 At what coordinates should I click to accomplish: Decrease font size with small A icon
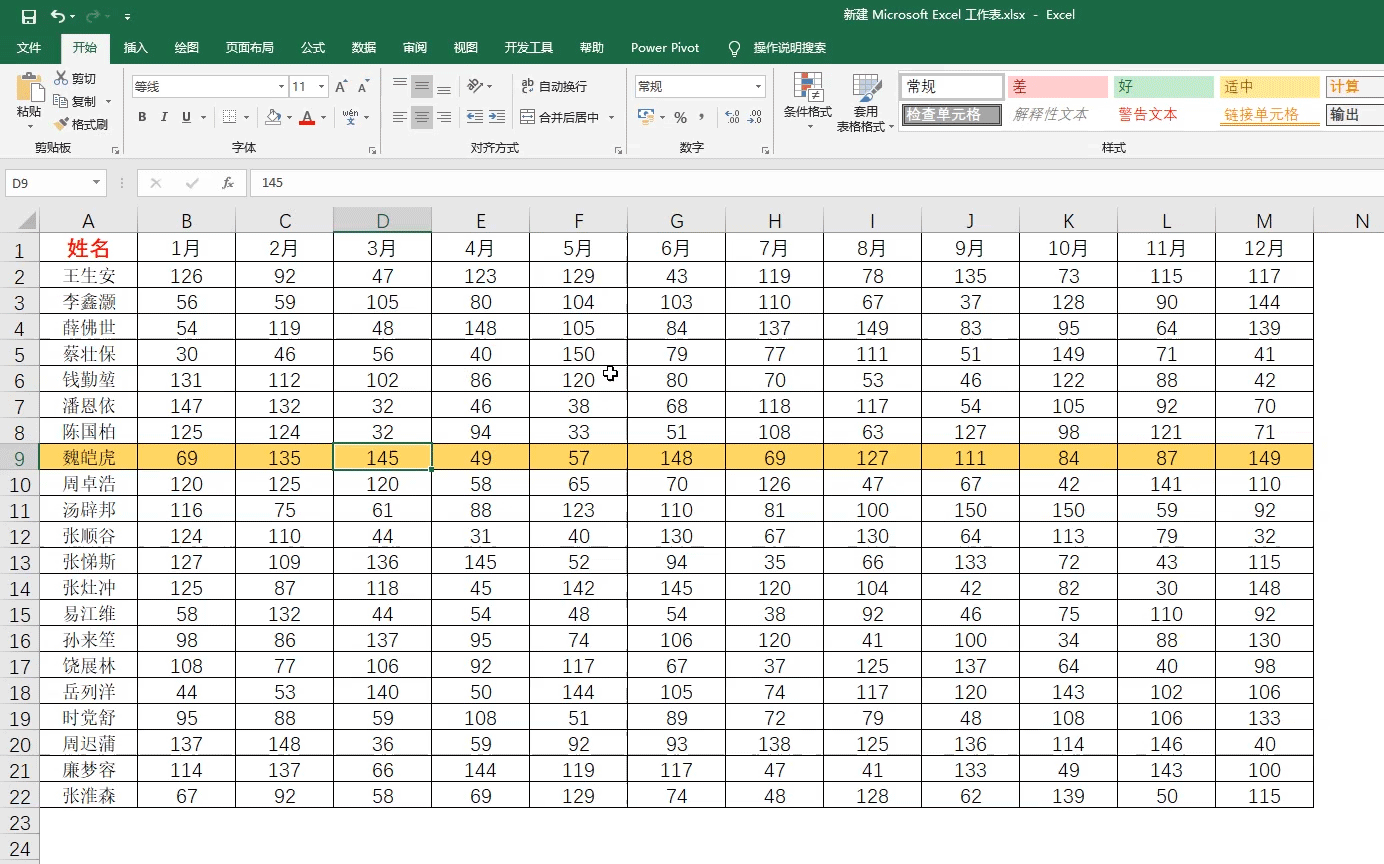(x=364, y=87)
